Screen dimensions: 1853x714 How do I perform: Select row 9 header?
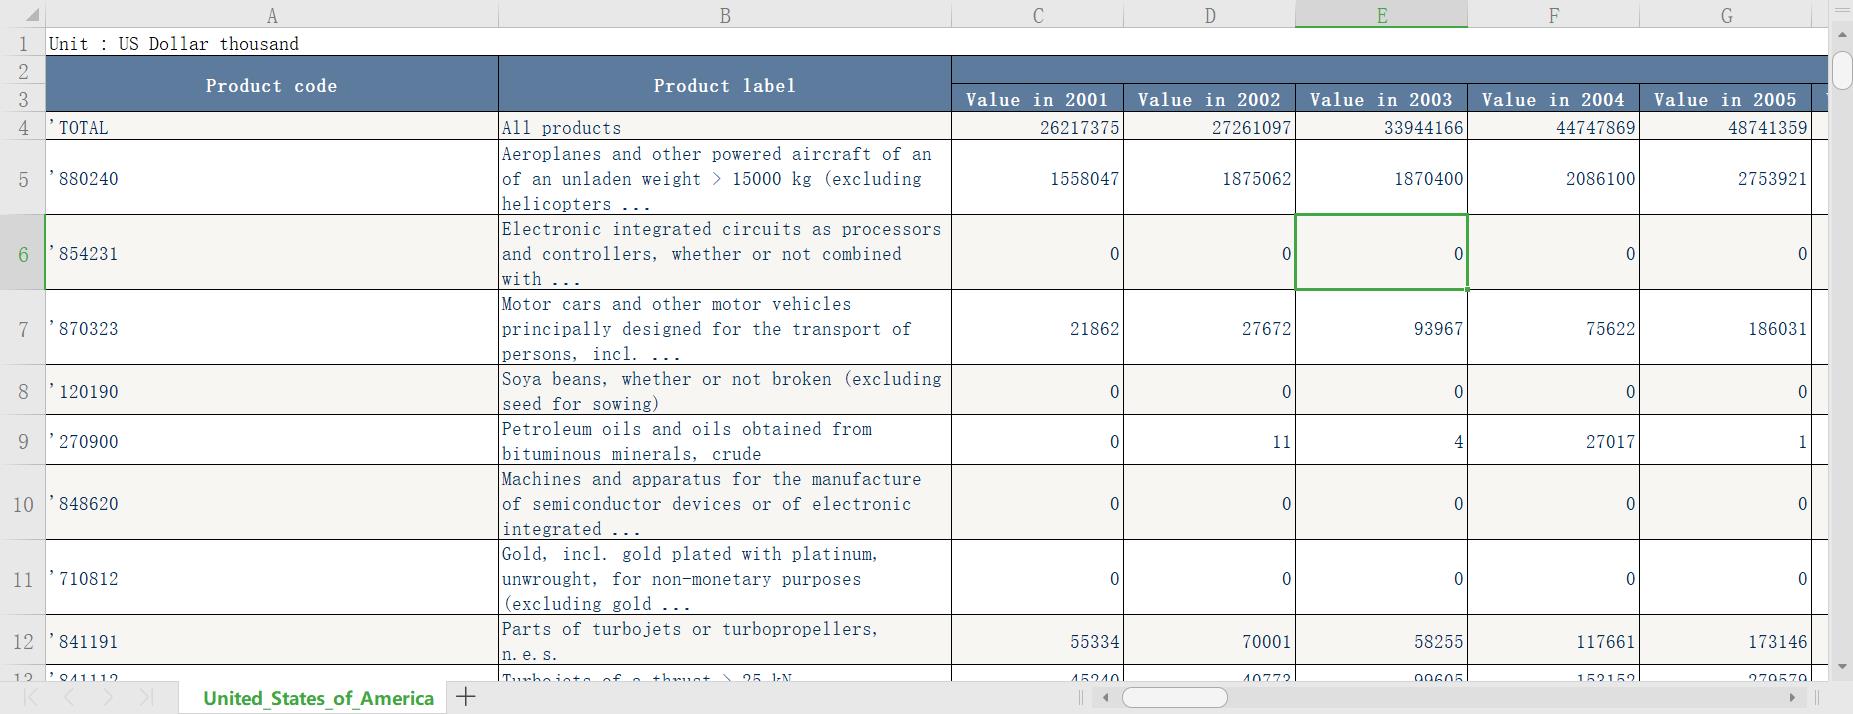click(23, 441)
